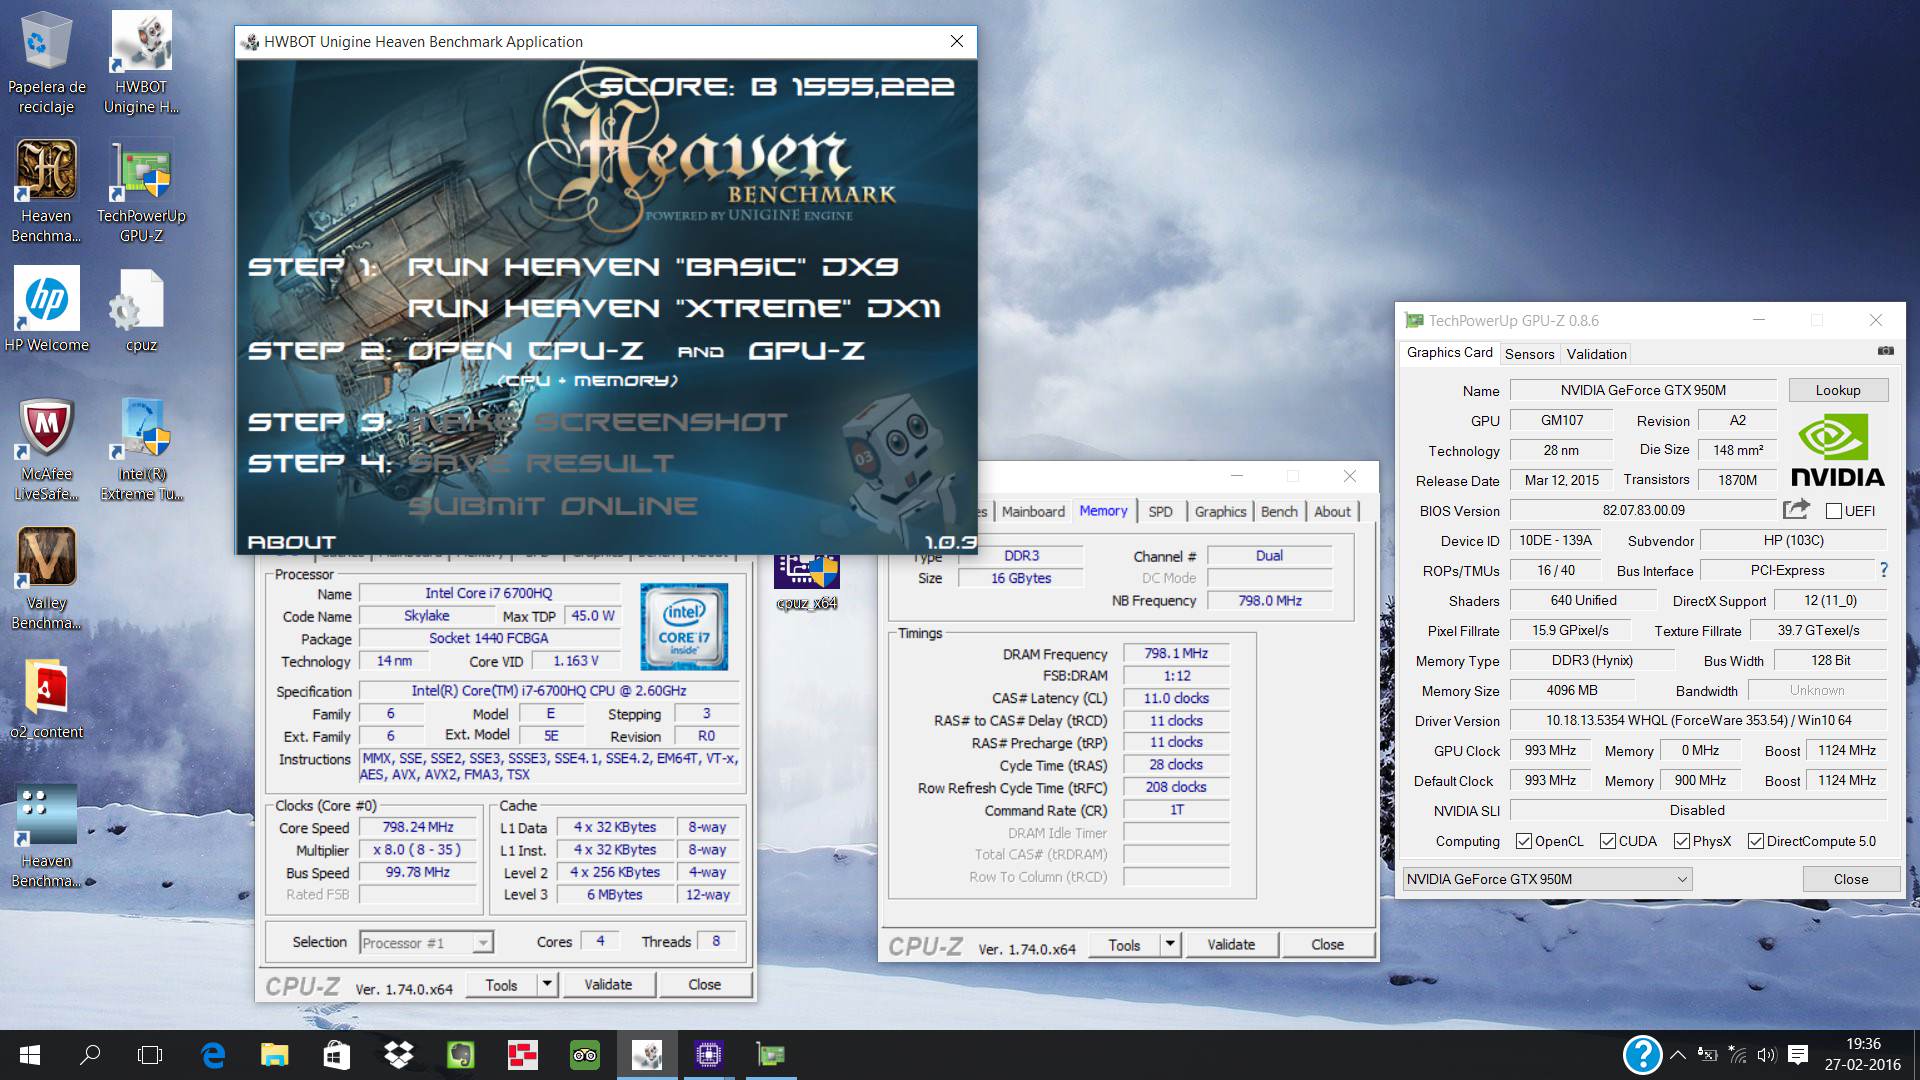Switch to Mainboard tab in CPU-Z memory window

point(1033,511)
